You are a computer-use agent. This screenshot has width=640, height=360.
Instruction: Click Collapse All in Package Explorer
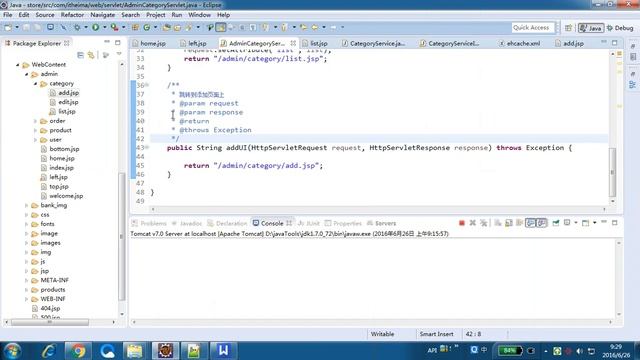tap(80, 55)
